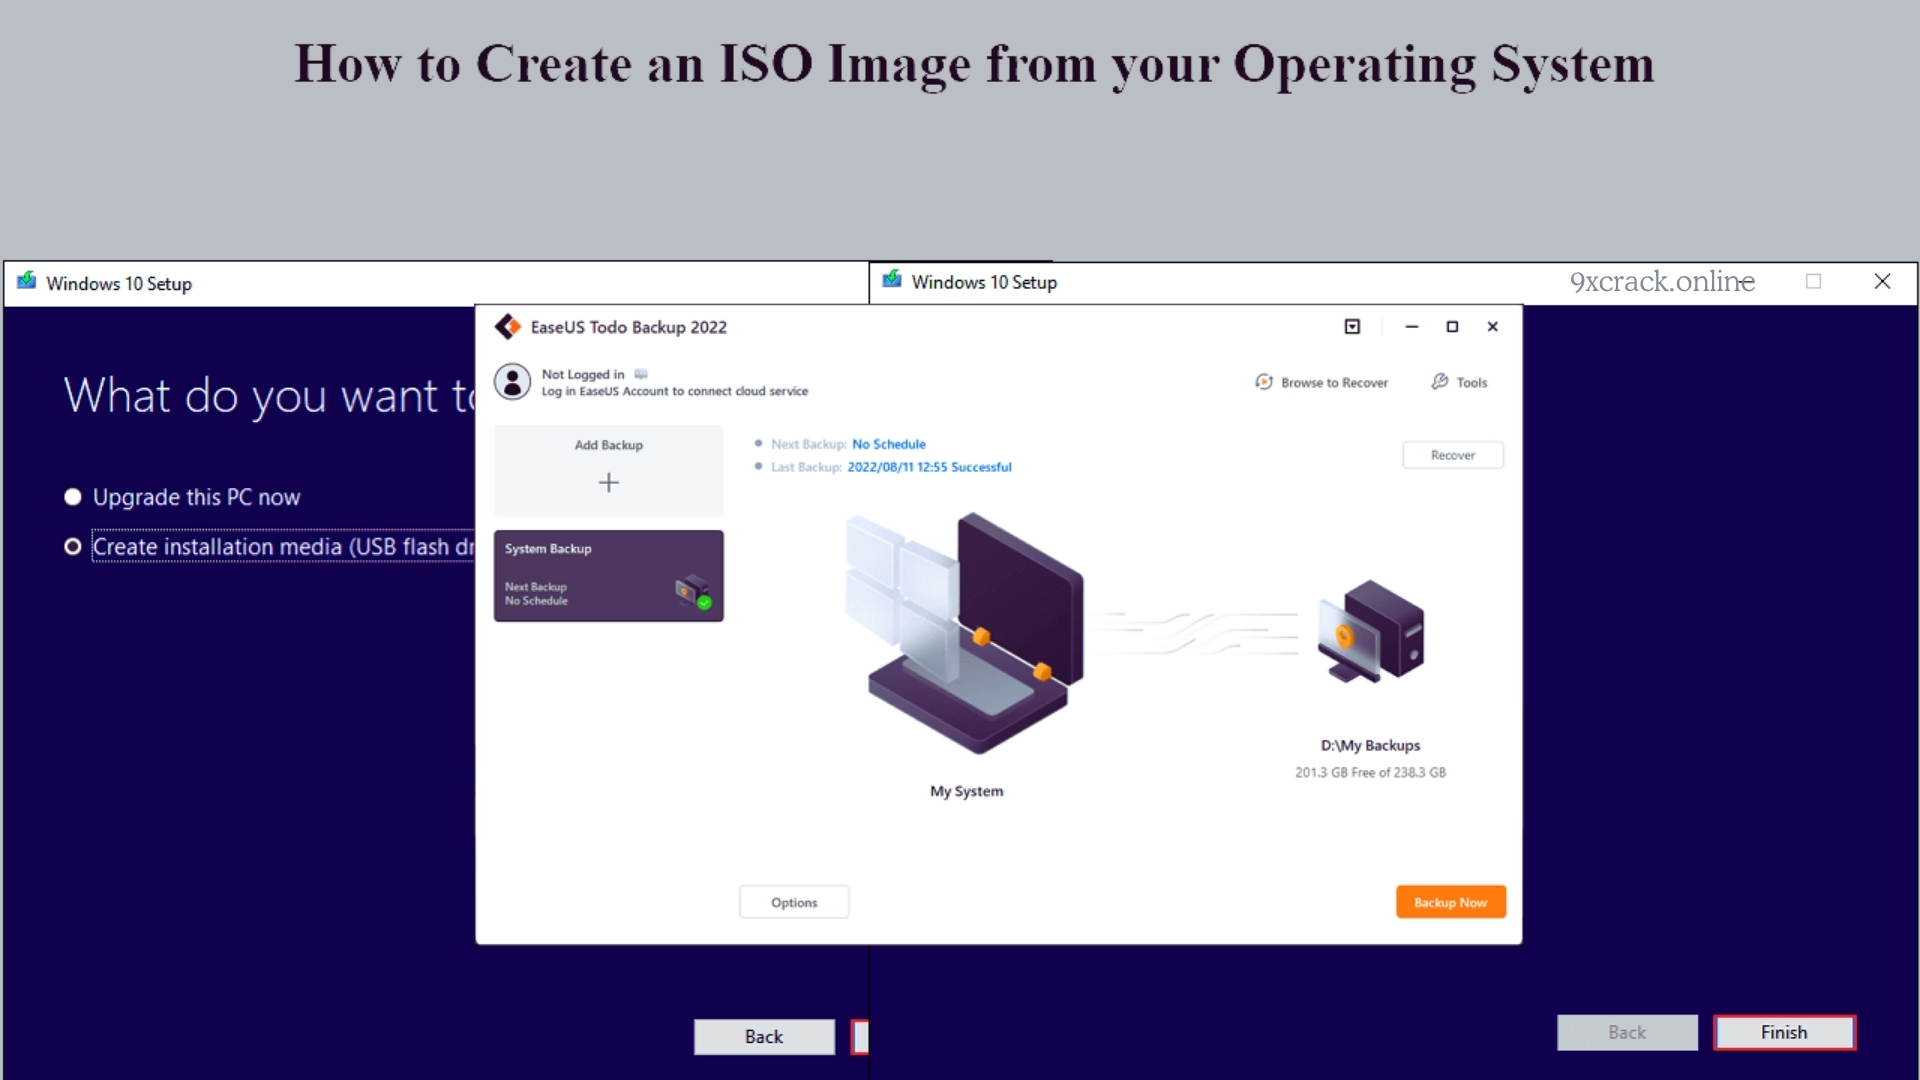Click the last backup 2022/08/11 12:55 Successful text

point(929,467)
